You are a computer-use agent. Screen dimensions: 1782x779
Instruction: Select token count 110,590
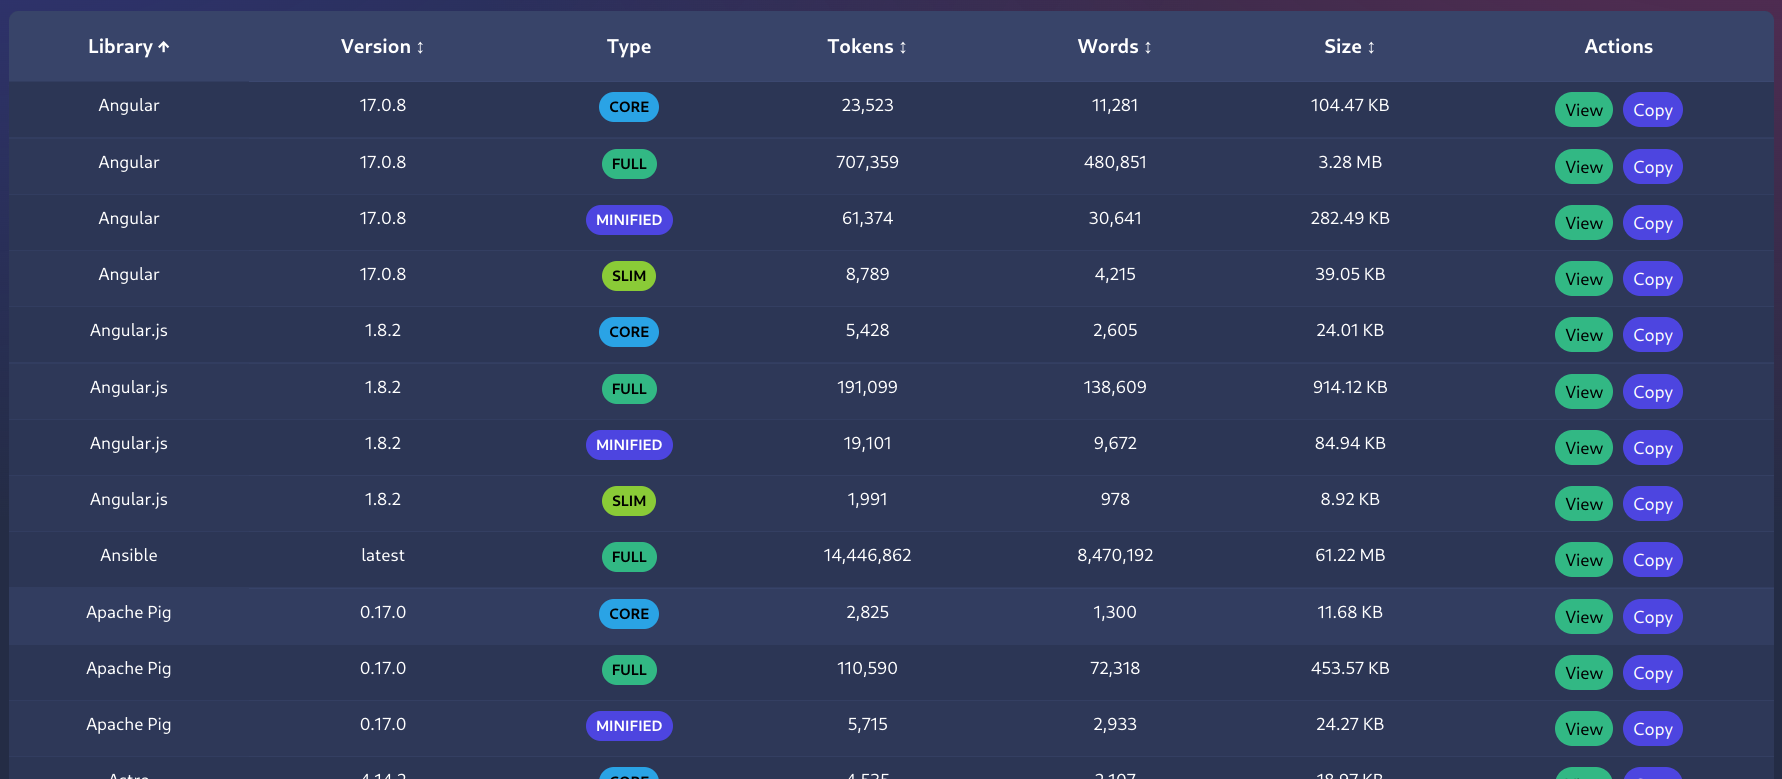[867, 668]
